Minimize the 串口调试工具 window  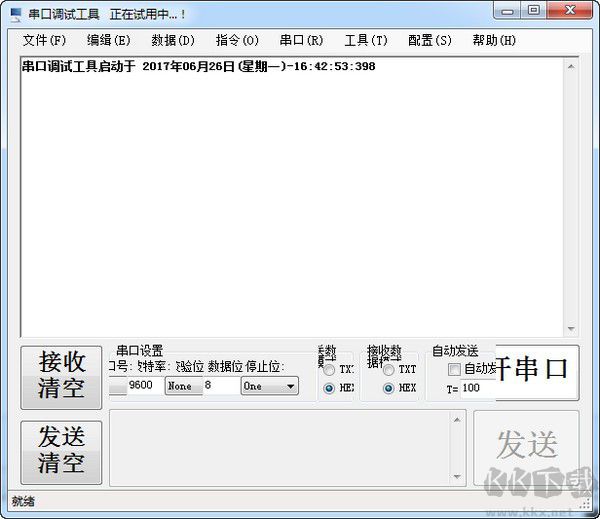point(507,10)
